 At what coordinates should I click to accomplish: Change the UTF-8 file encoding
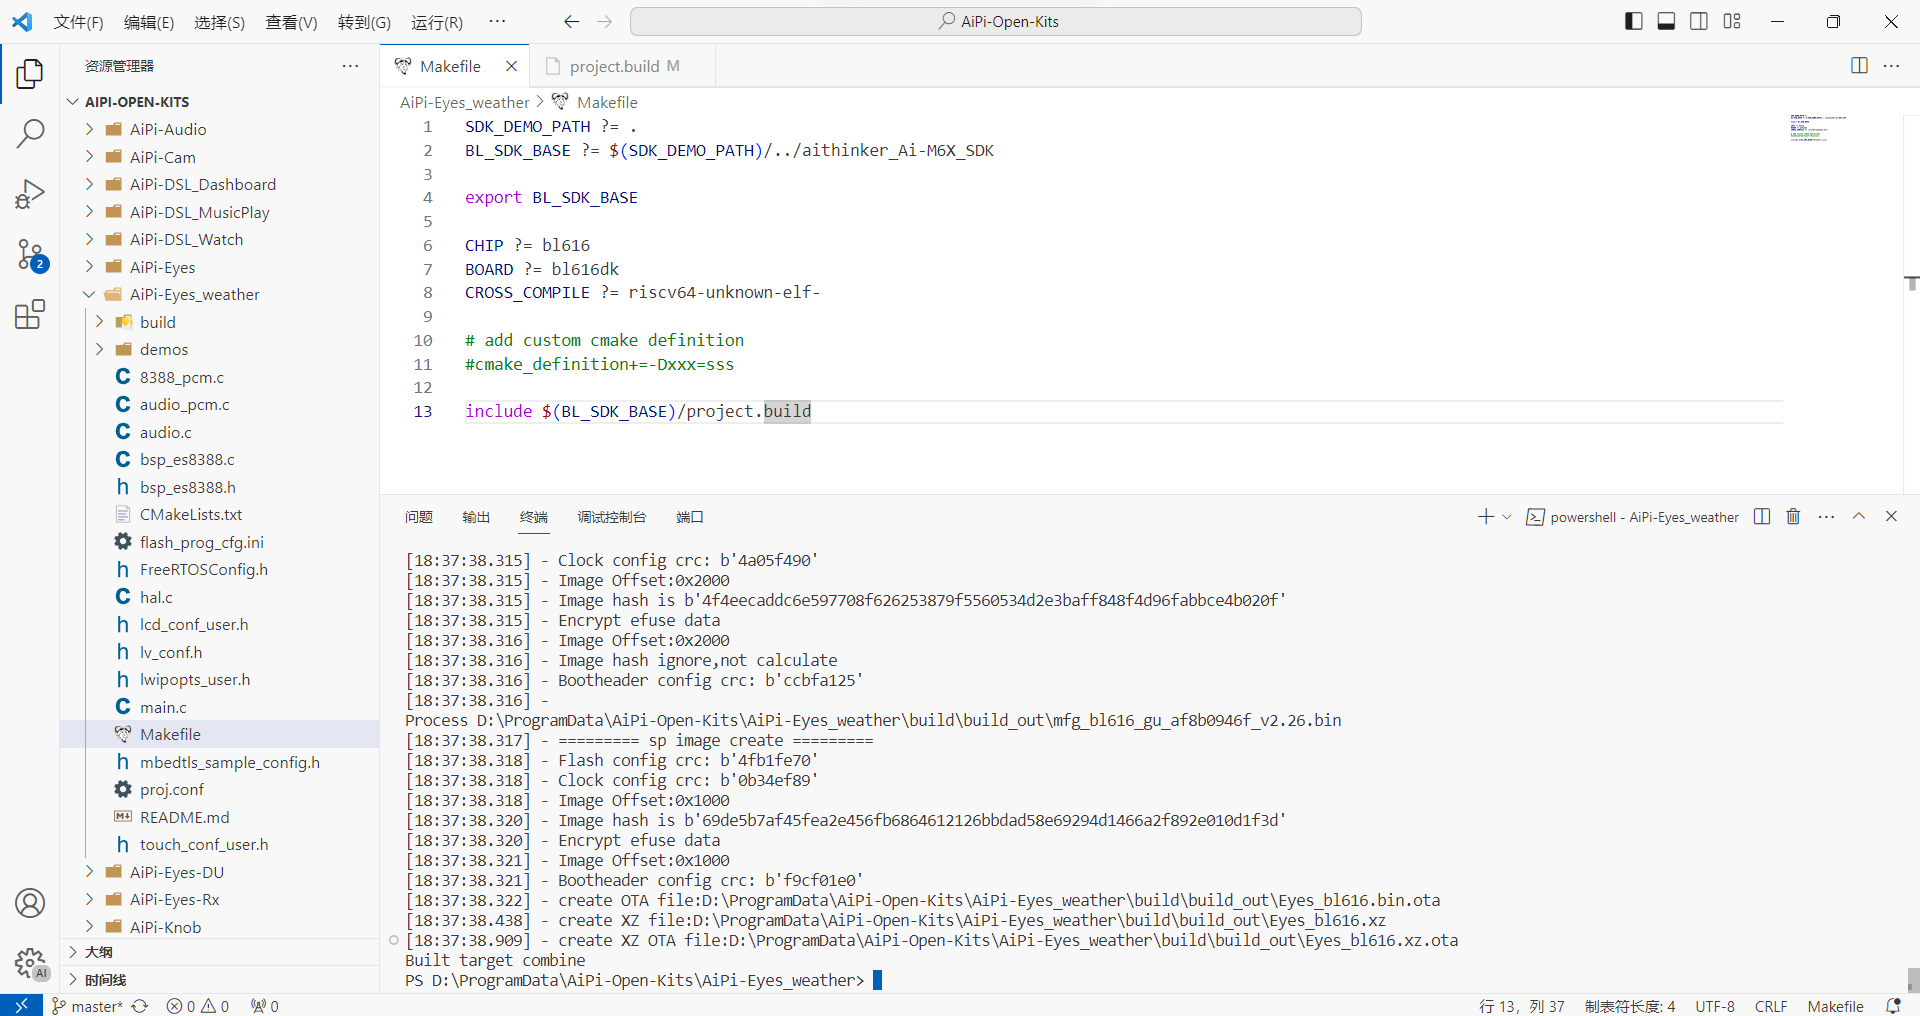(1715, 1006)
